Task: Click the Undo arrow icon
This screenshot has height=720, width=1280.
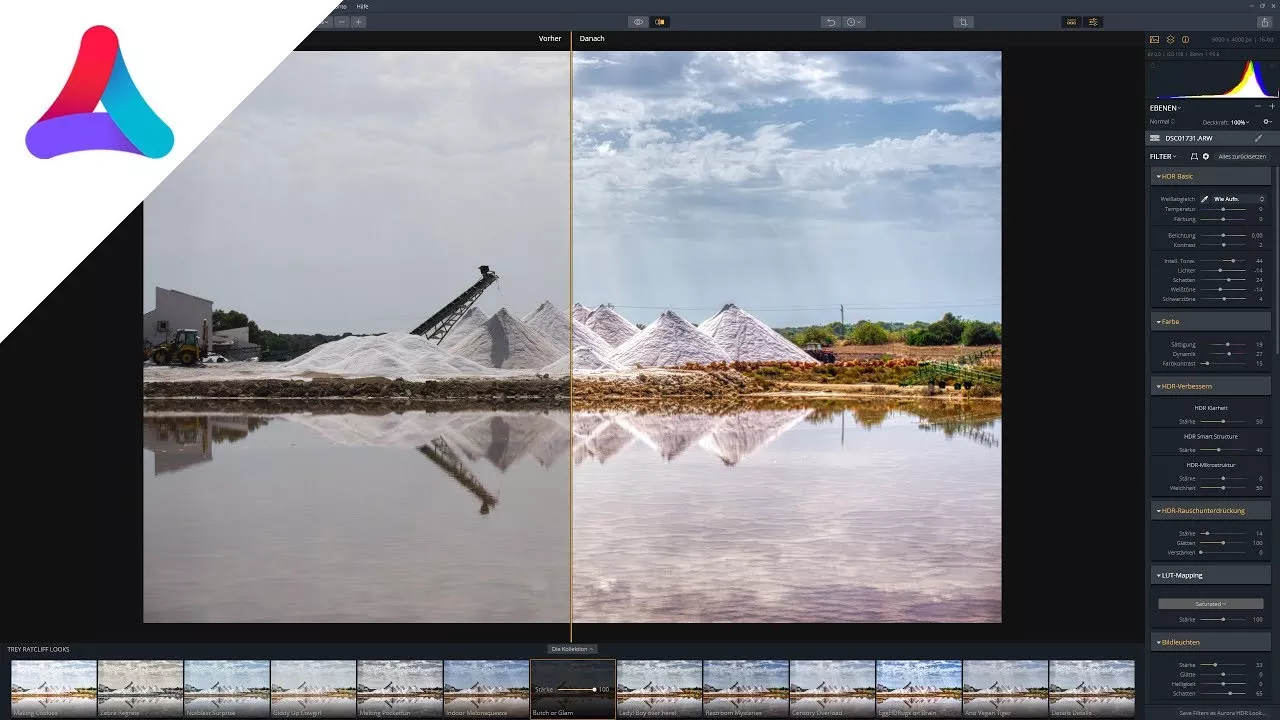Action: [830, 21]
